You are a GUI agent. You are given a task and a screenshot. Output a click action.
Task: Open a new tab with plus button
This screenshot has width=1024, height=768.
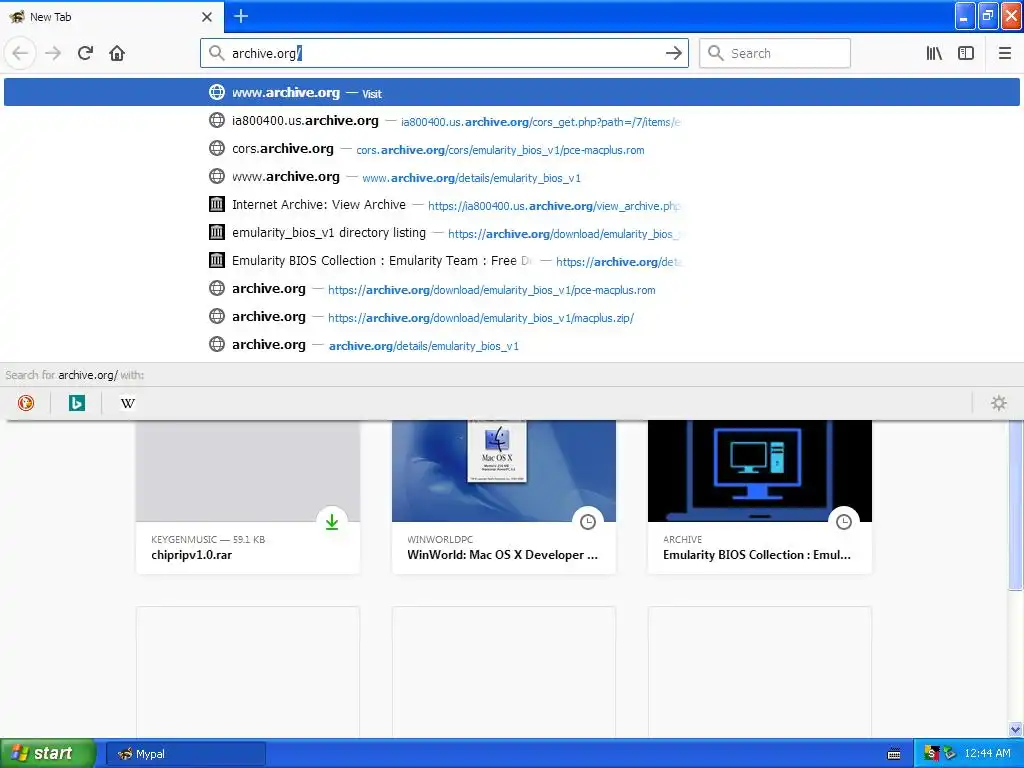tap(241, 16)
